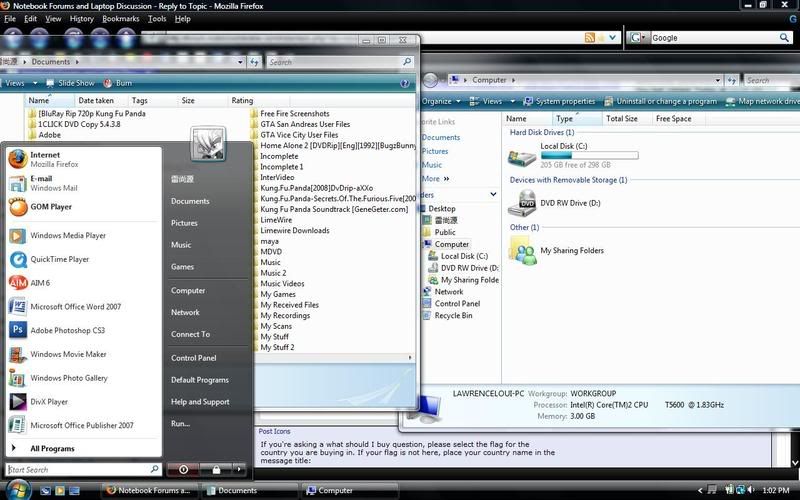Open Windows Mail E-mail in Start menu
Image resolution: width=800 pixels, height=500 pixels.
pos(84,183)
